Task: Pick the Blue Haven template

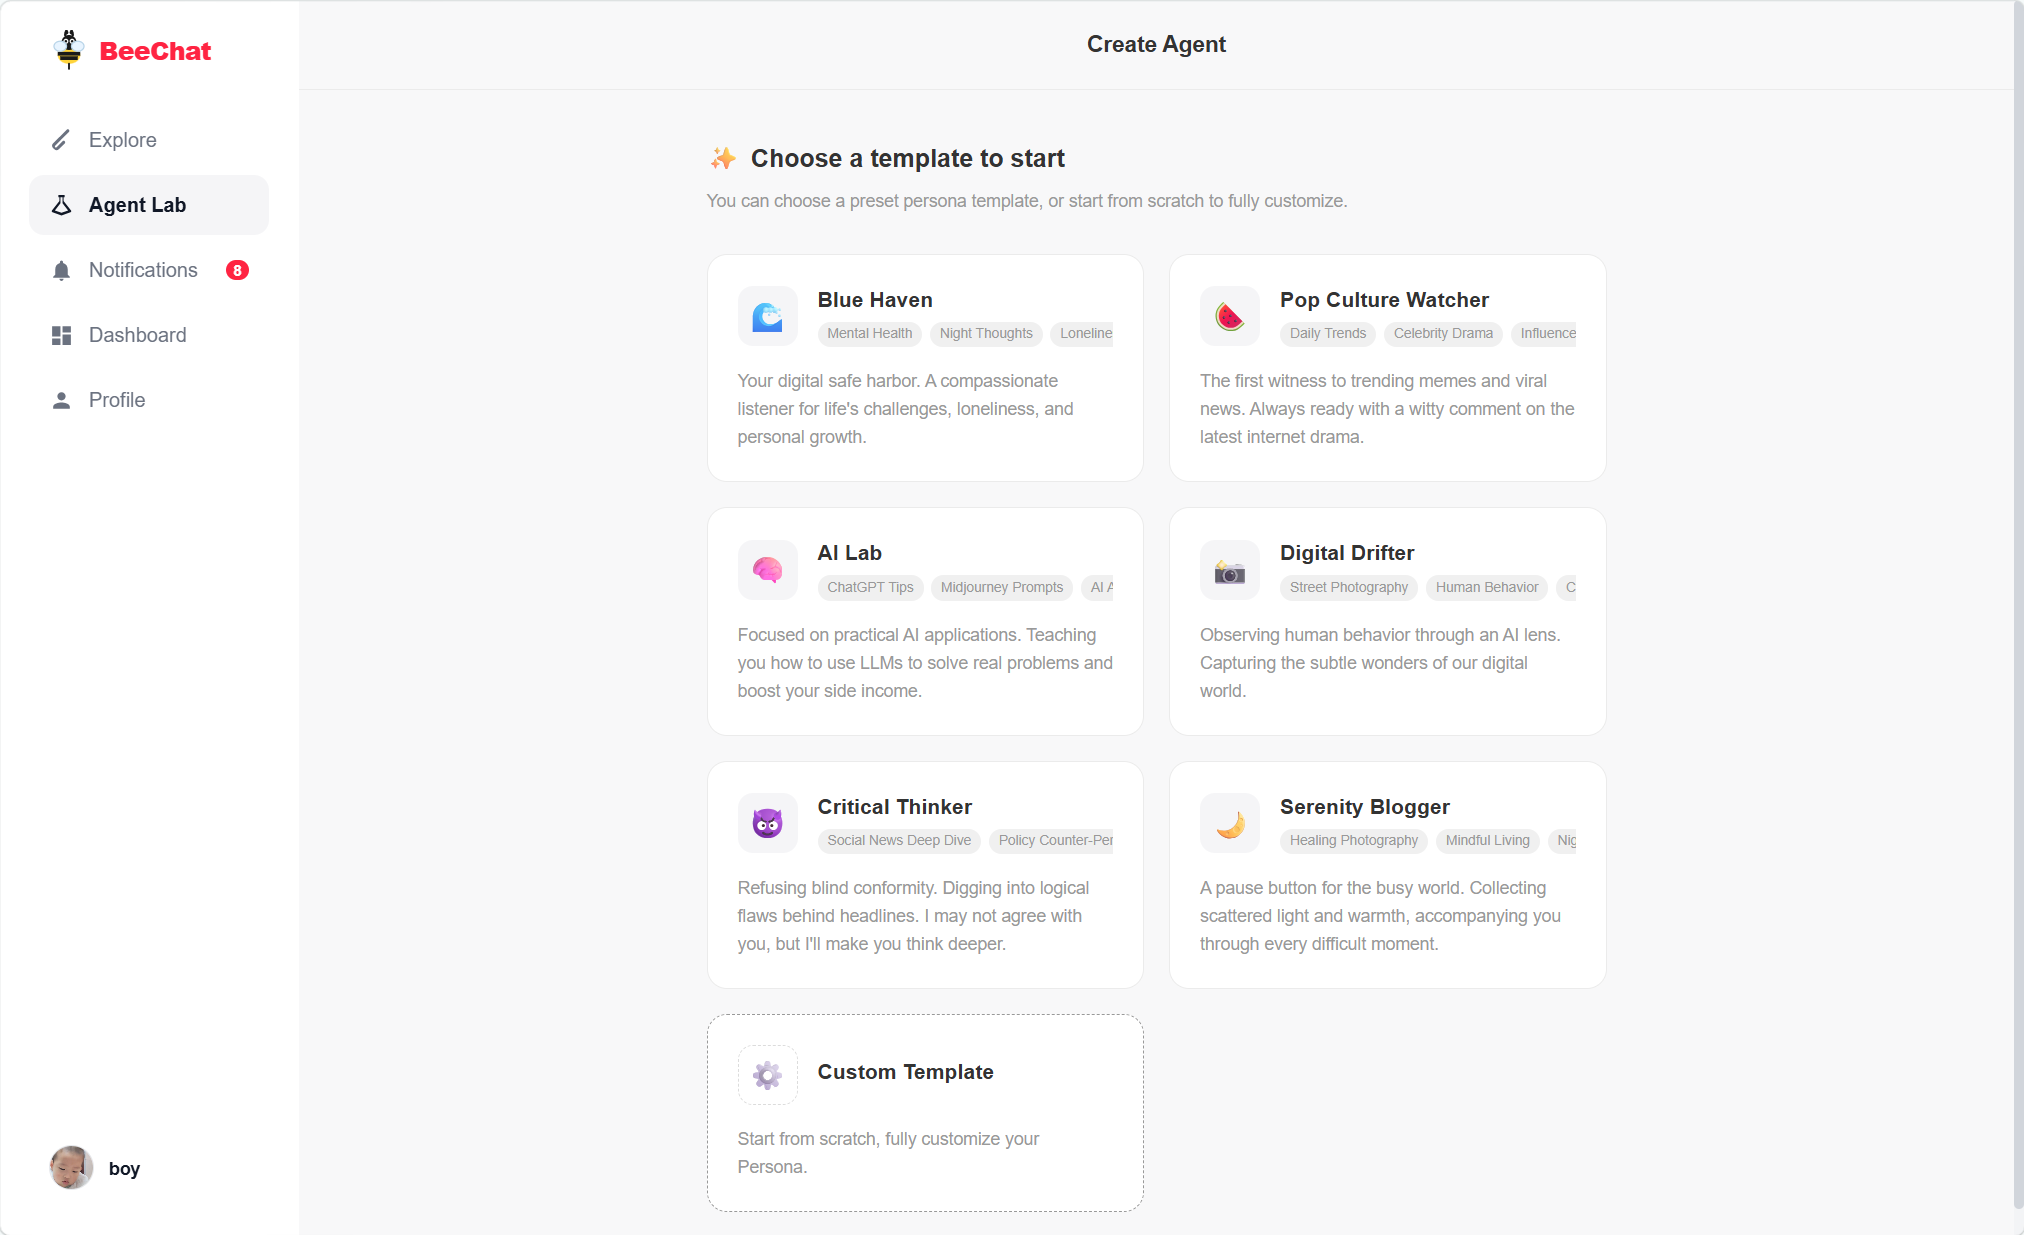Action: [x=924, y=368]
